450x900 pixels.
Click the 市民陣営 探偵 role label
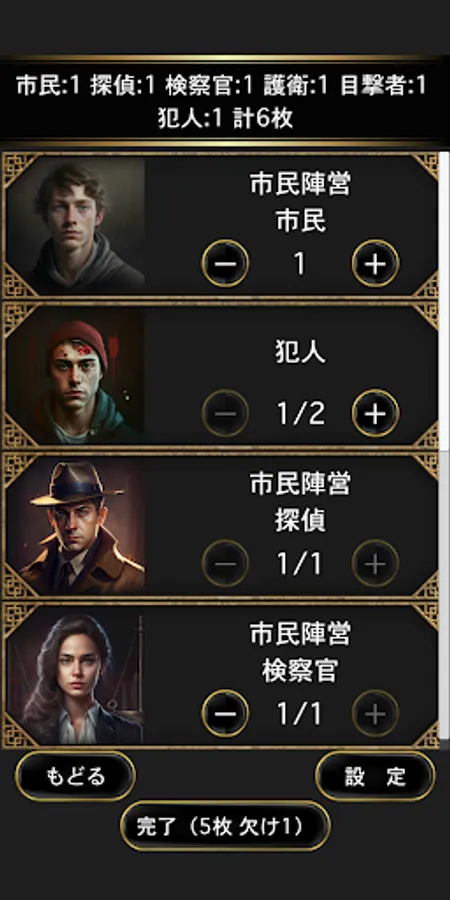tap(300, 503)
